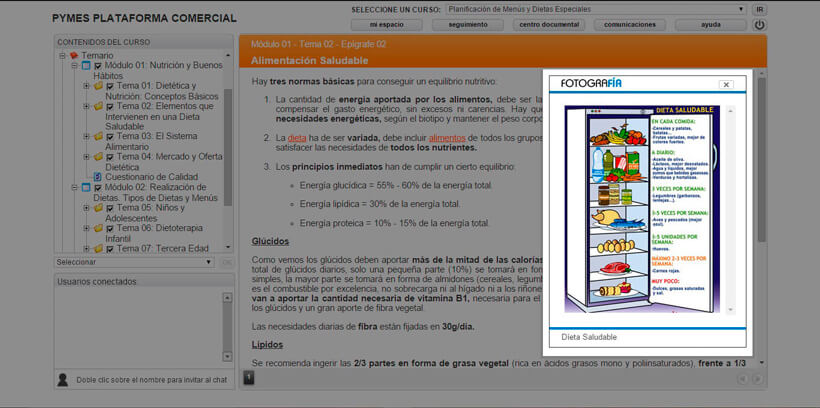Click the power logout icon
The width and height of the screenshot is (820, 408).
pyautogui.click(x=759, y=25)
